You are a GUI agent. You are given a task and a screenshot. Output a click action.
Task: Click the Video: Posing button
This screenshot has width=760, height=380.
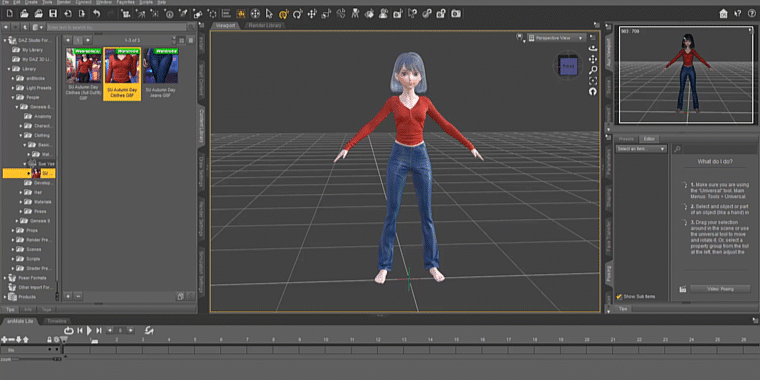click(719, 289)
